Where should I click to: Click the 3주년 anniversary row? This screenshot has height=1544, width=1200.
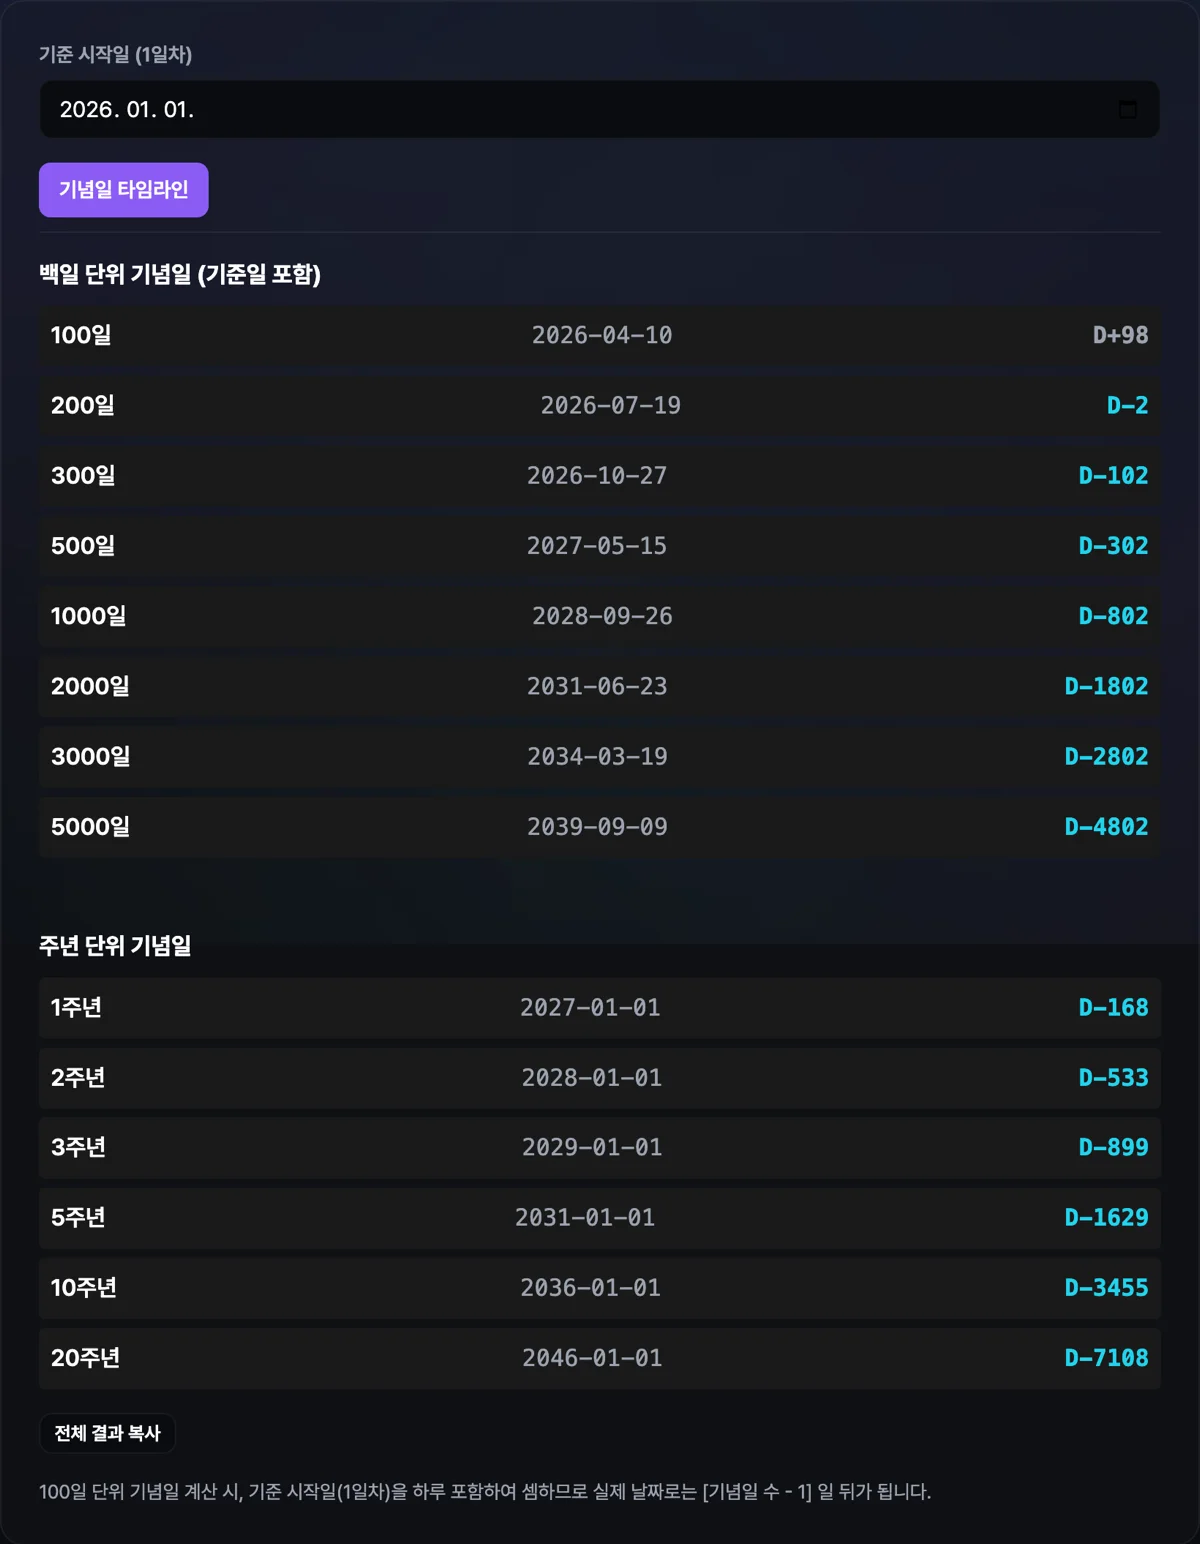[600, 1148]
